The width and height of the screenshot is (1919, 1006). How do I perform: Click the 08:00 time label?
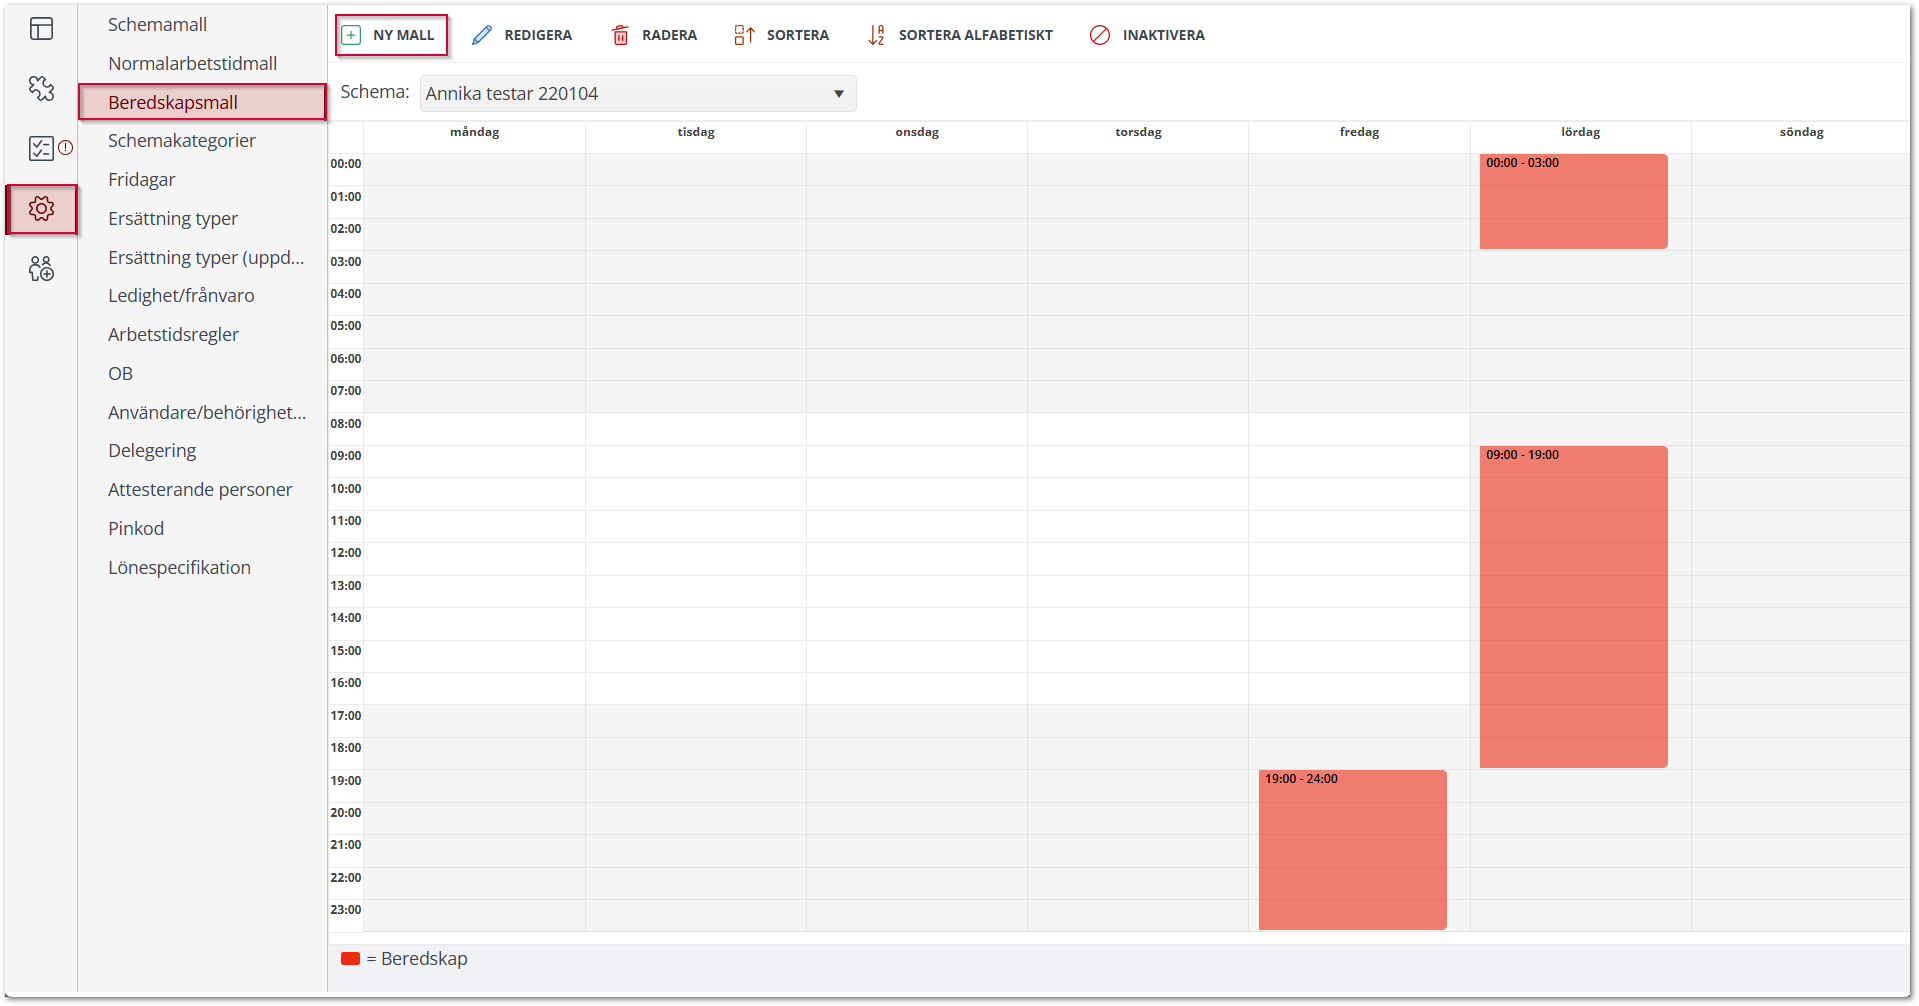pos(346,424)
